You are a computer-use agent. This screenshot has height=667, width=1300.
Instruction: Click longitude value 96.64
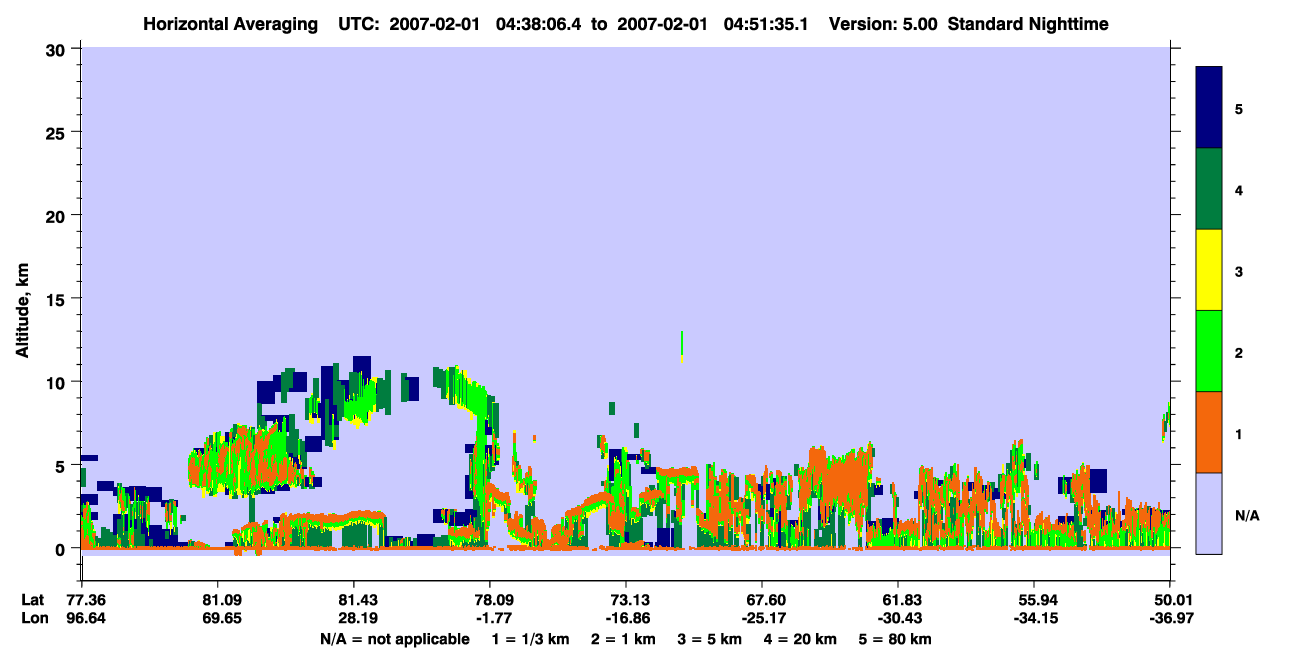point(86,618)
